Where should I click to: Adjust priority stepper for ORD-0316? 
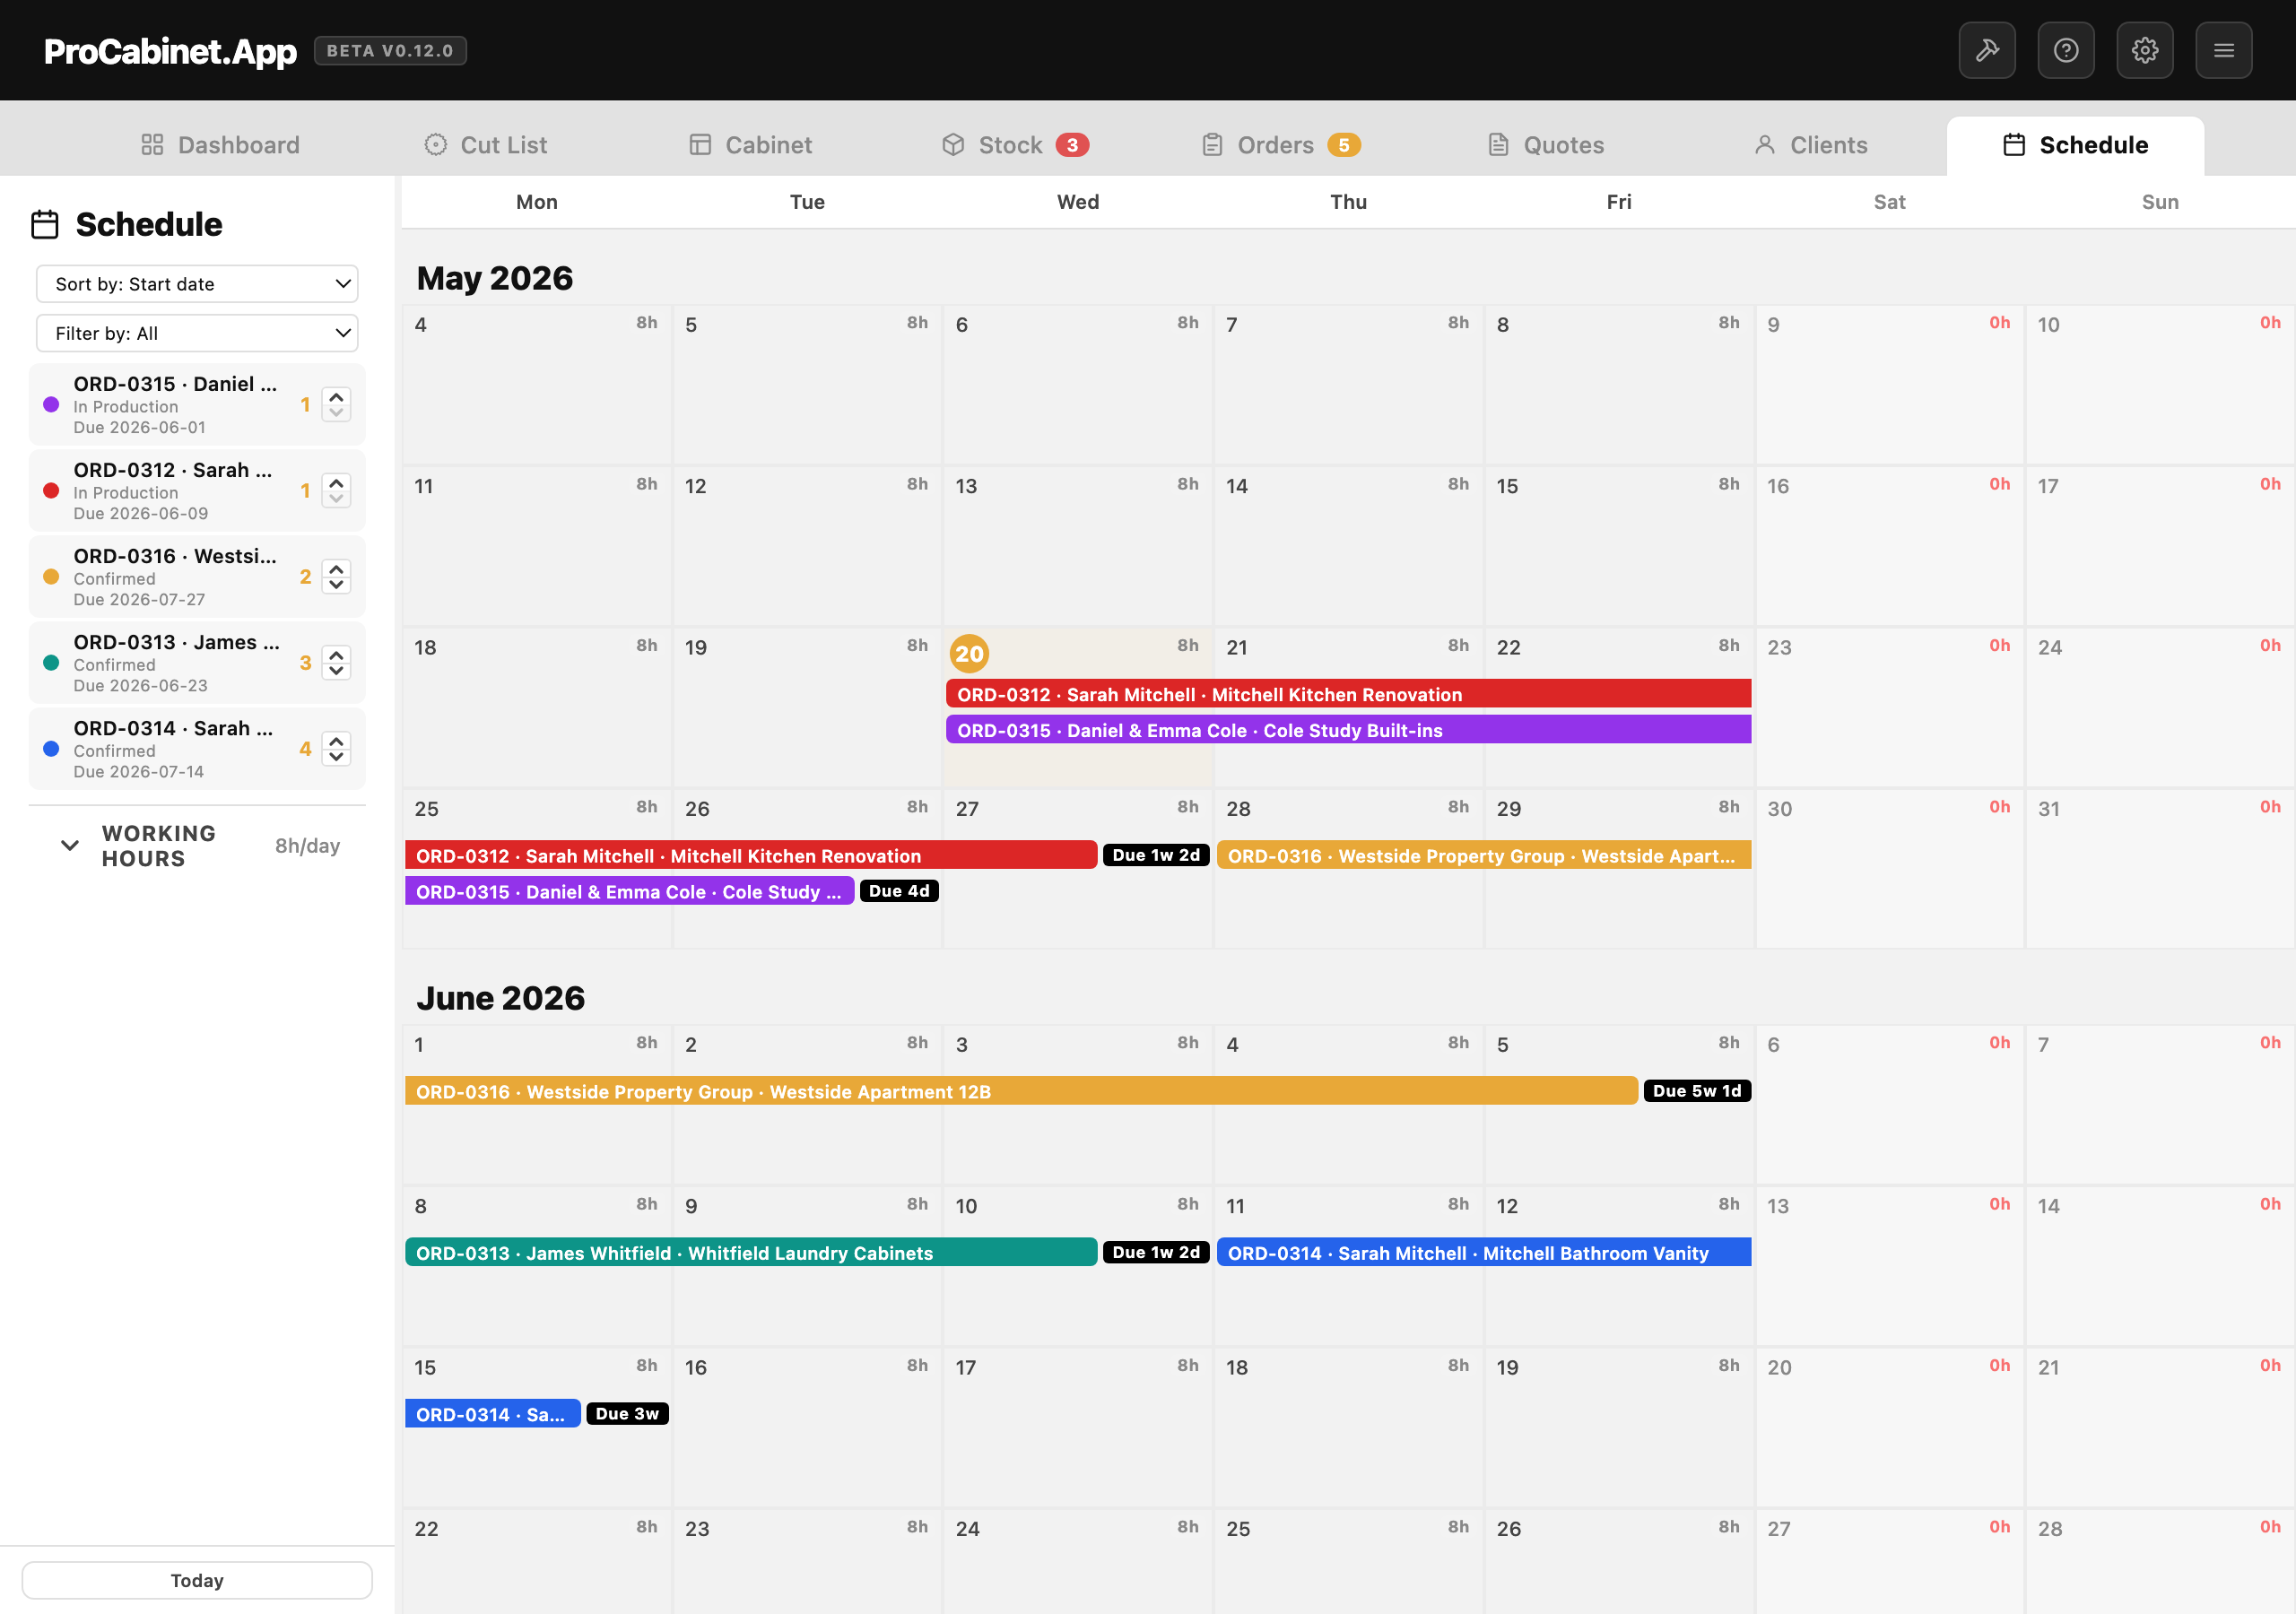(x=336, y=577)
